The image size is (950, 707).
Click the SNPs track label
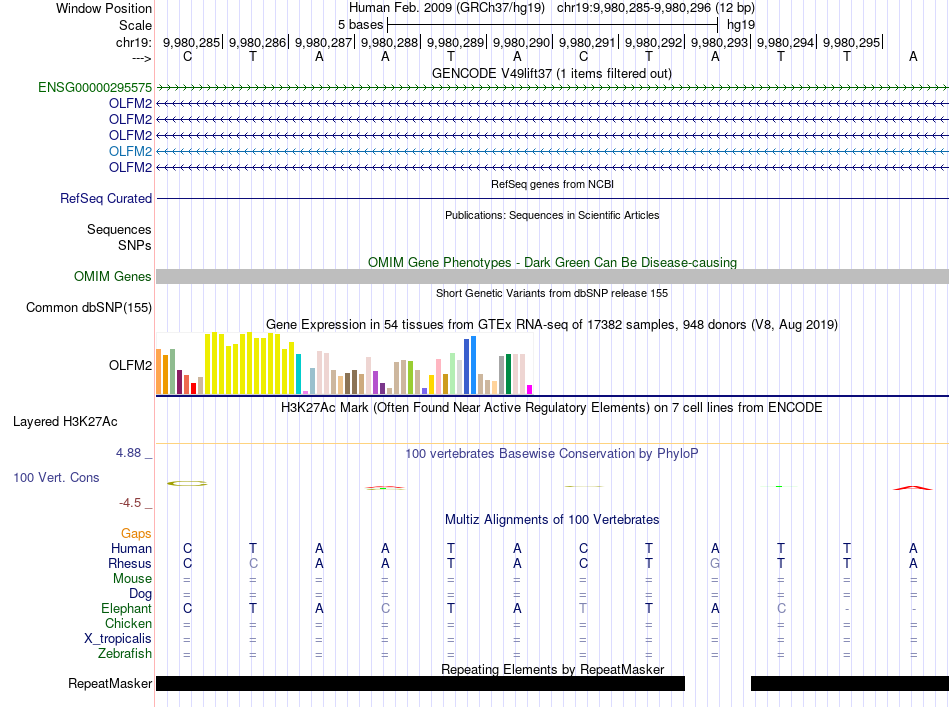tap(135, 245)
